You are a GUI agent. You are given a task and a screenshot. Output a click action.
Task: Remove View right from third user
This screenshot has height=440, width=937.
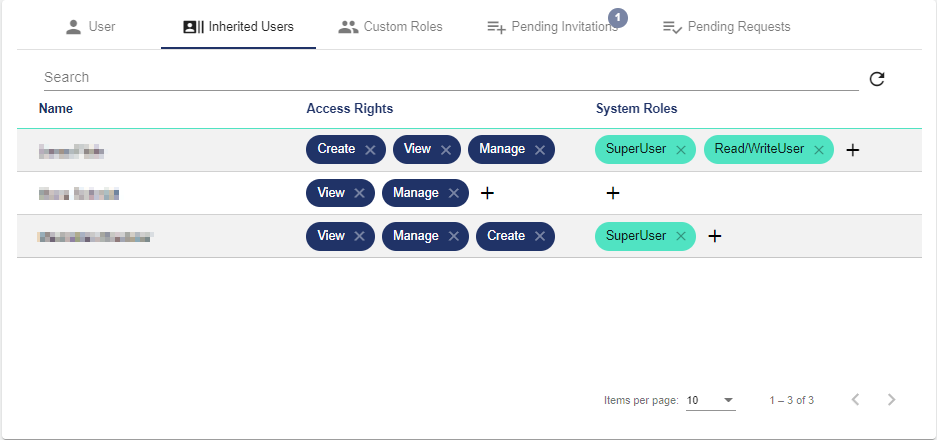click(360, 236)
